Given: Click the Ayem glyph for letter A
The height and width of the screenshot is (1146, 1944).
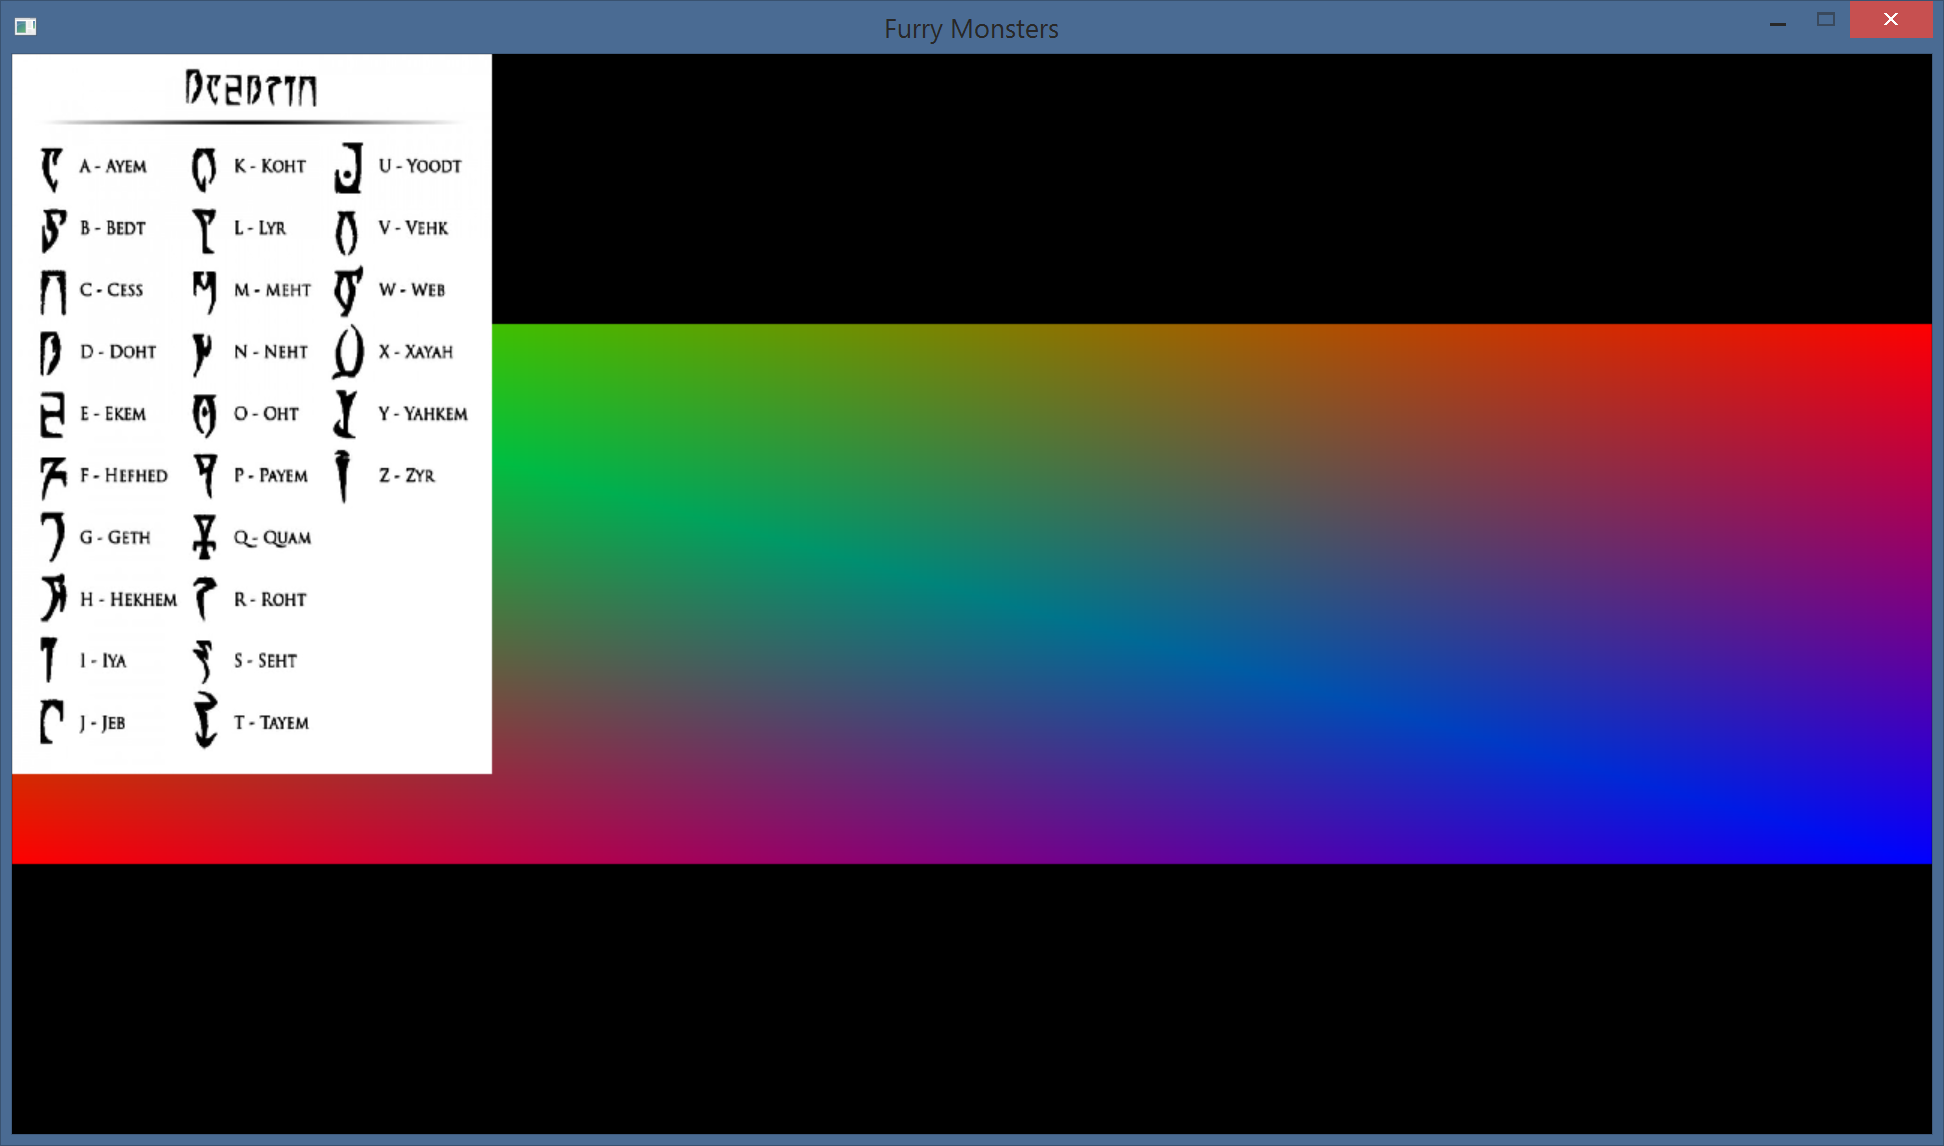Looking at the screenshot, I should click(51, 168).
